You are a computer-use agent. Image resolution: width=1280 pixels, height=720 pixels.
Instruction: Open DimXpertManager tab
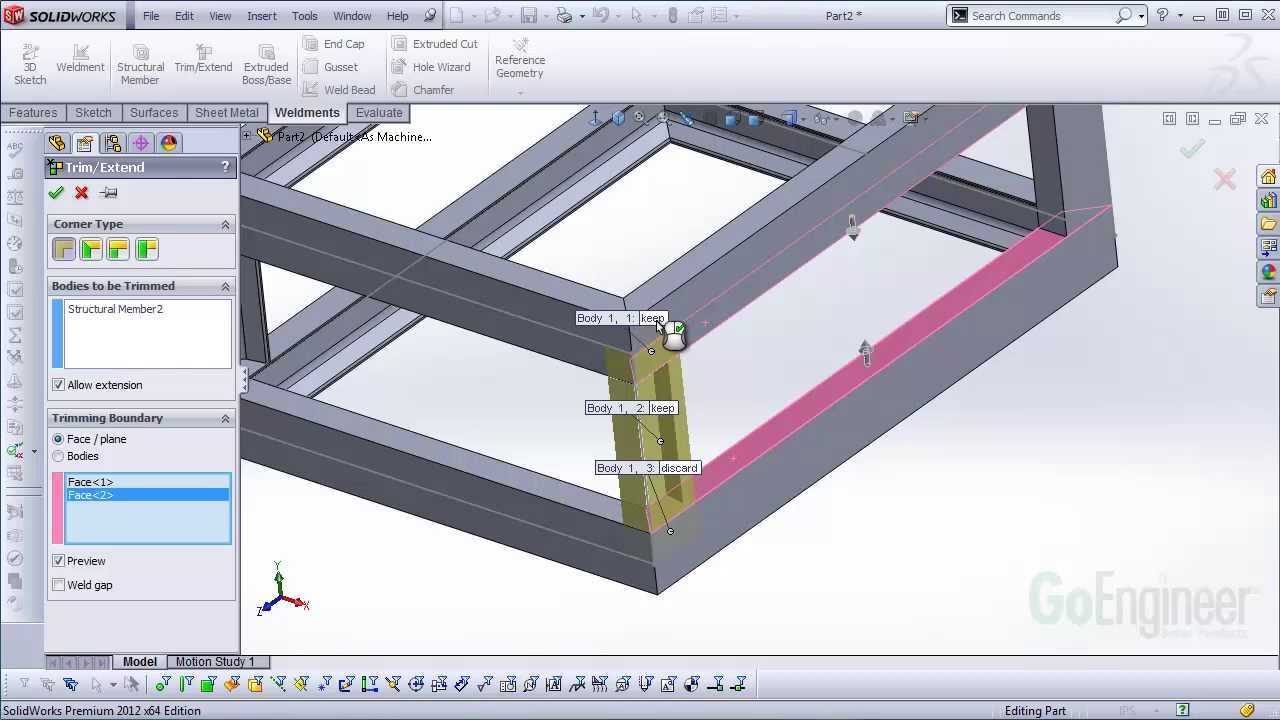pyautogui.click(x=141, y=143)
